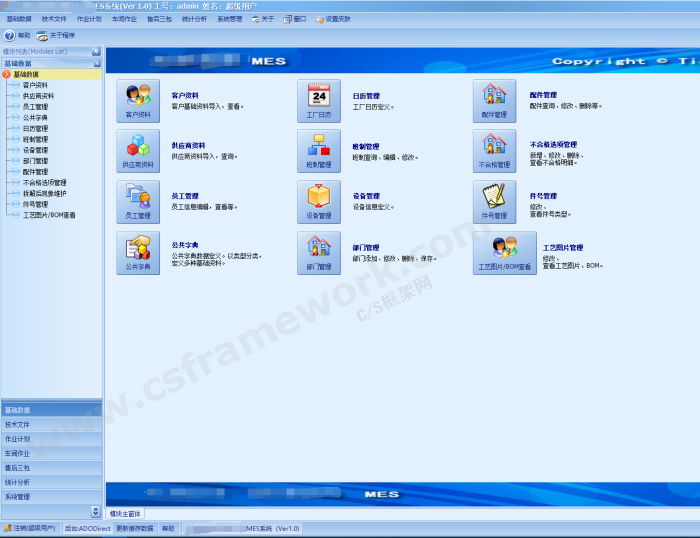Open the 客户资料 customer data module
Image resolution: width=700 pixels, height=538 pixels.
[137, 101]
